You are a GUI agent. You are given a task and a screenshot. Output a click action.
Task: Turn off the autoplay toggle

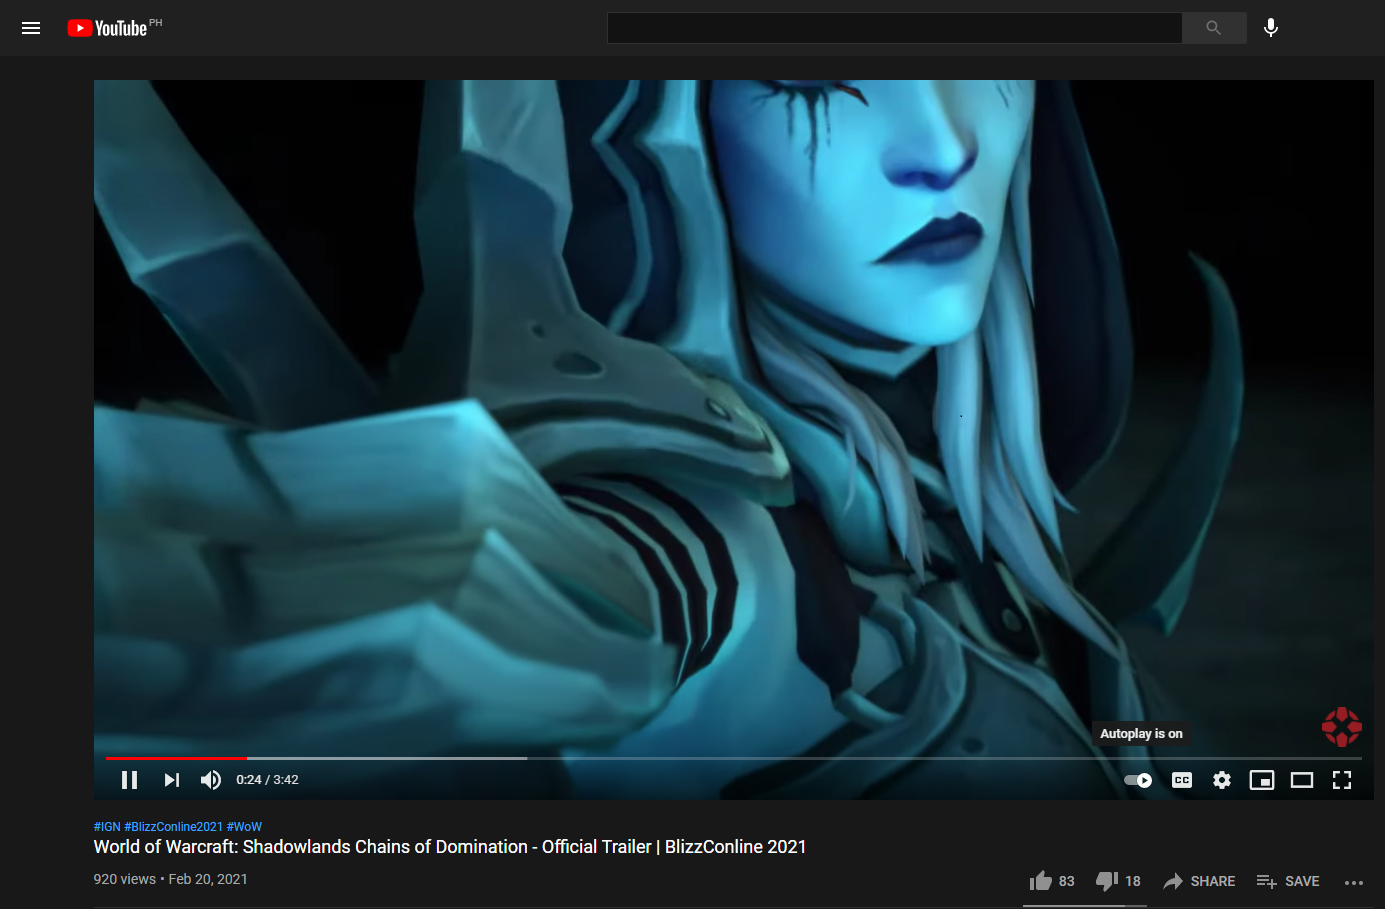[x=1138, y=780]
